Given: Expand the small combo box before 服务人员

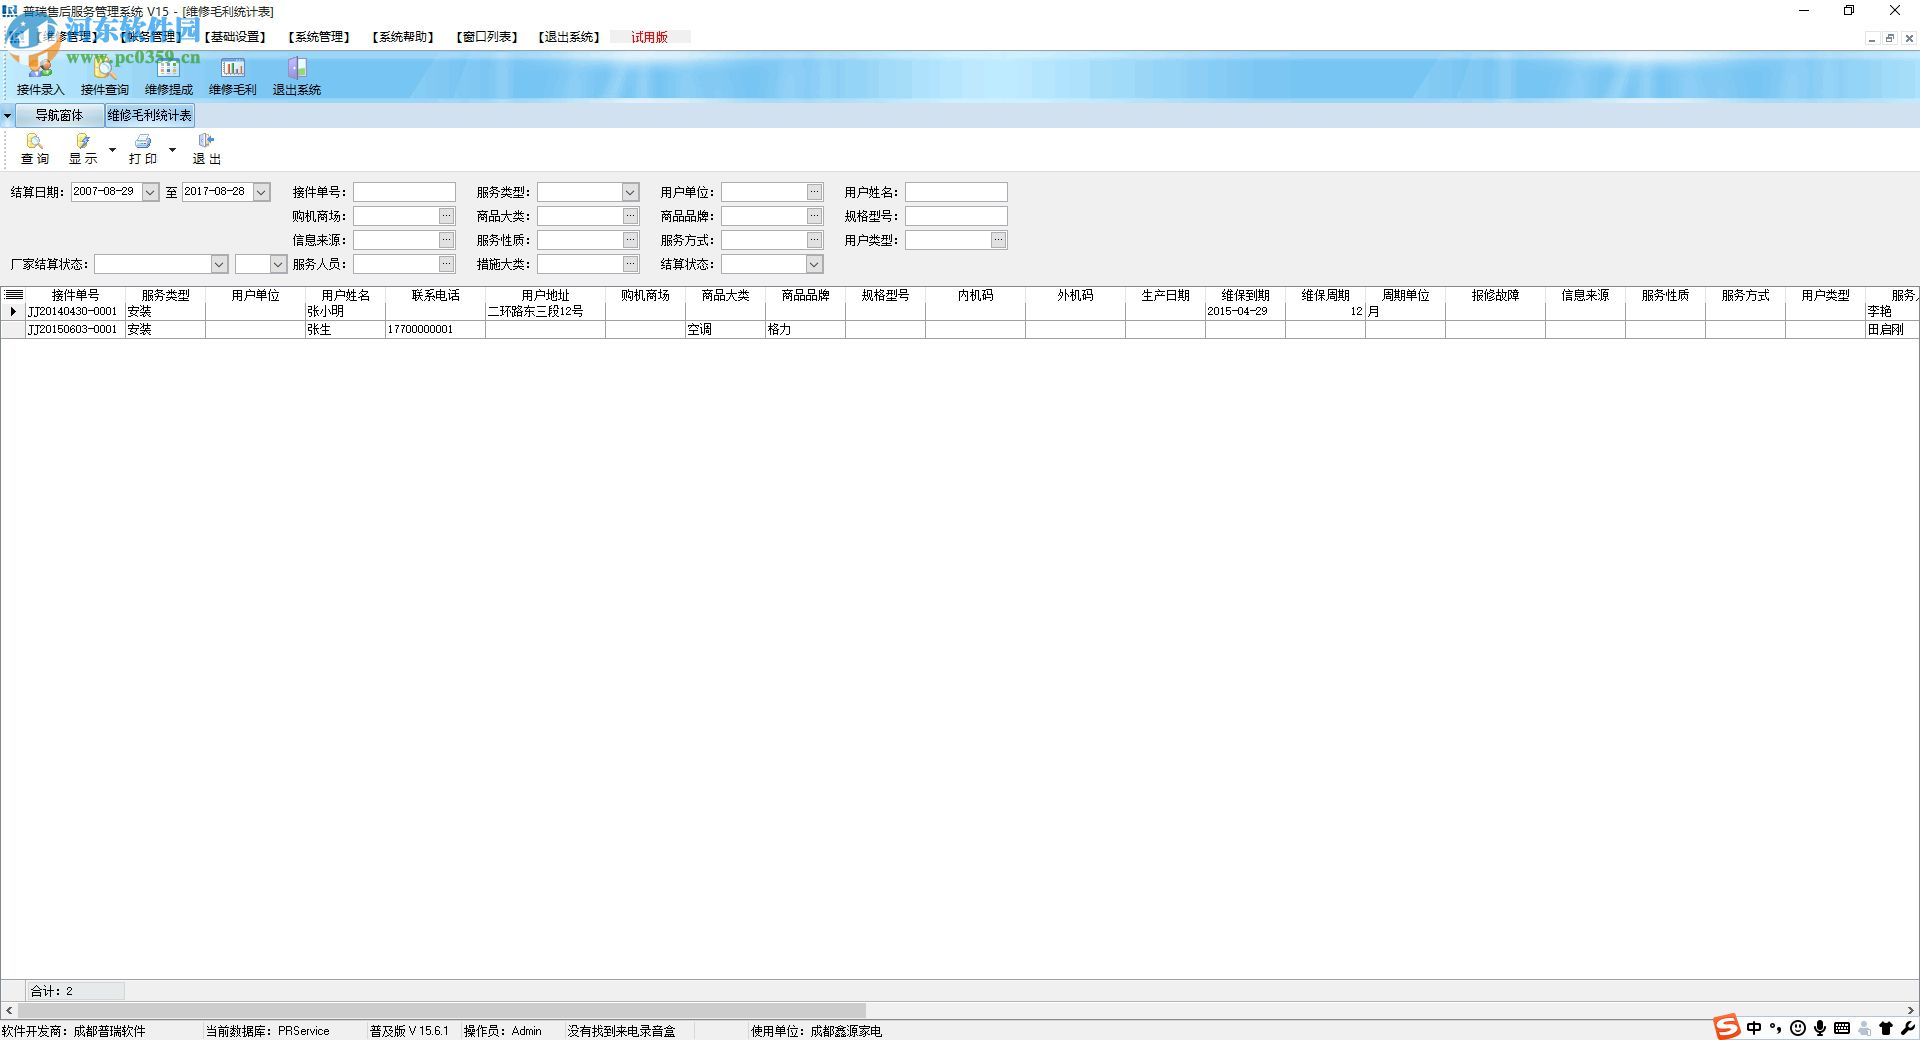Looking at the screenshot, I should pos(278,264).
